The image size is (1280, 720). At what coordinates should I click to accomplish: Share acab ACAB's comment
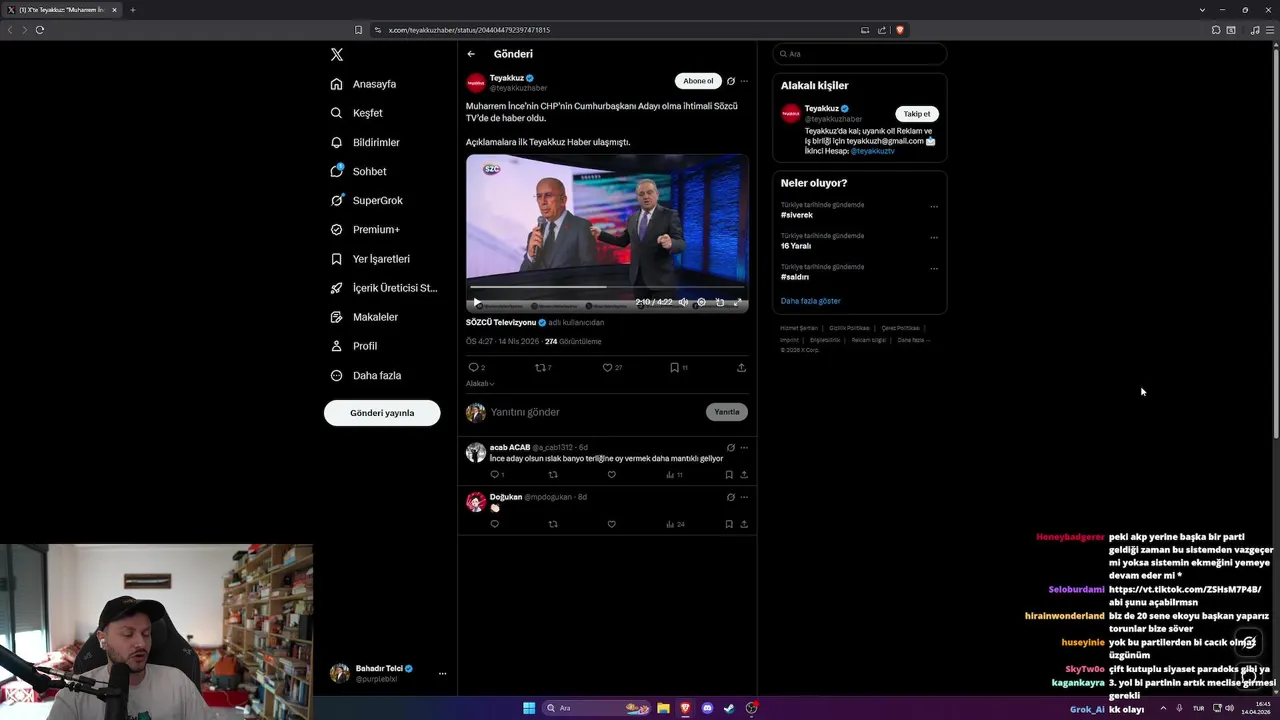(744, 475)
